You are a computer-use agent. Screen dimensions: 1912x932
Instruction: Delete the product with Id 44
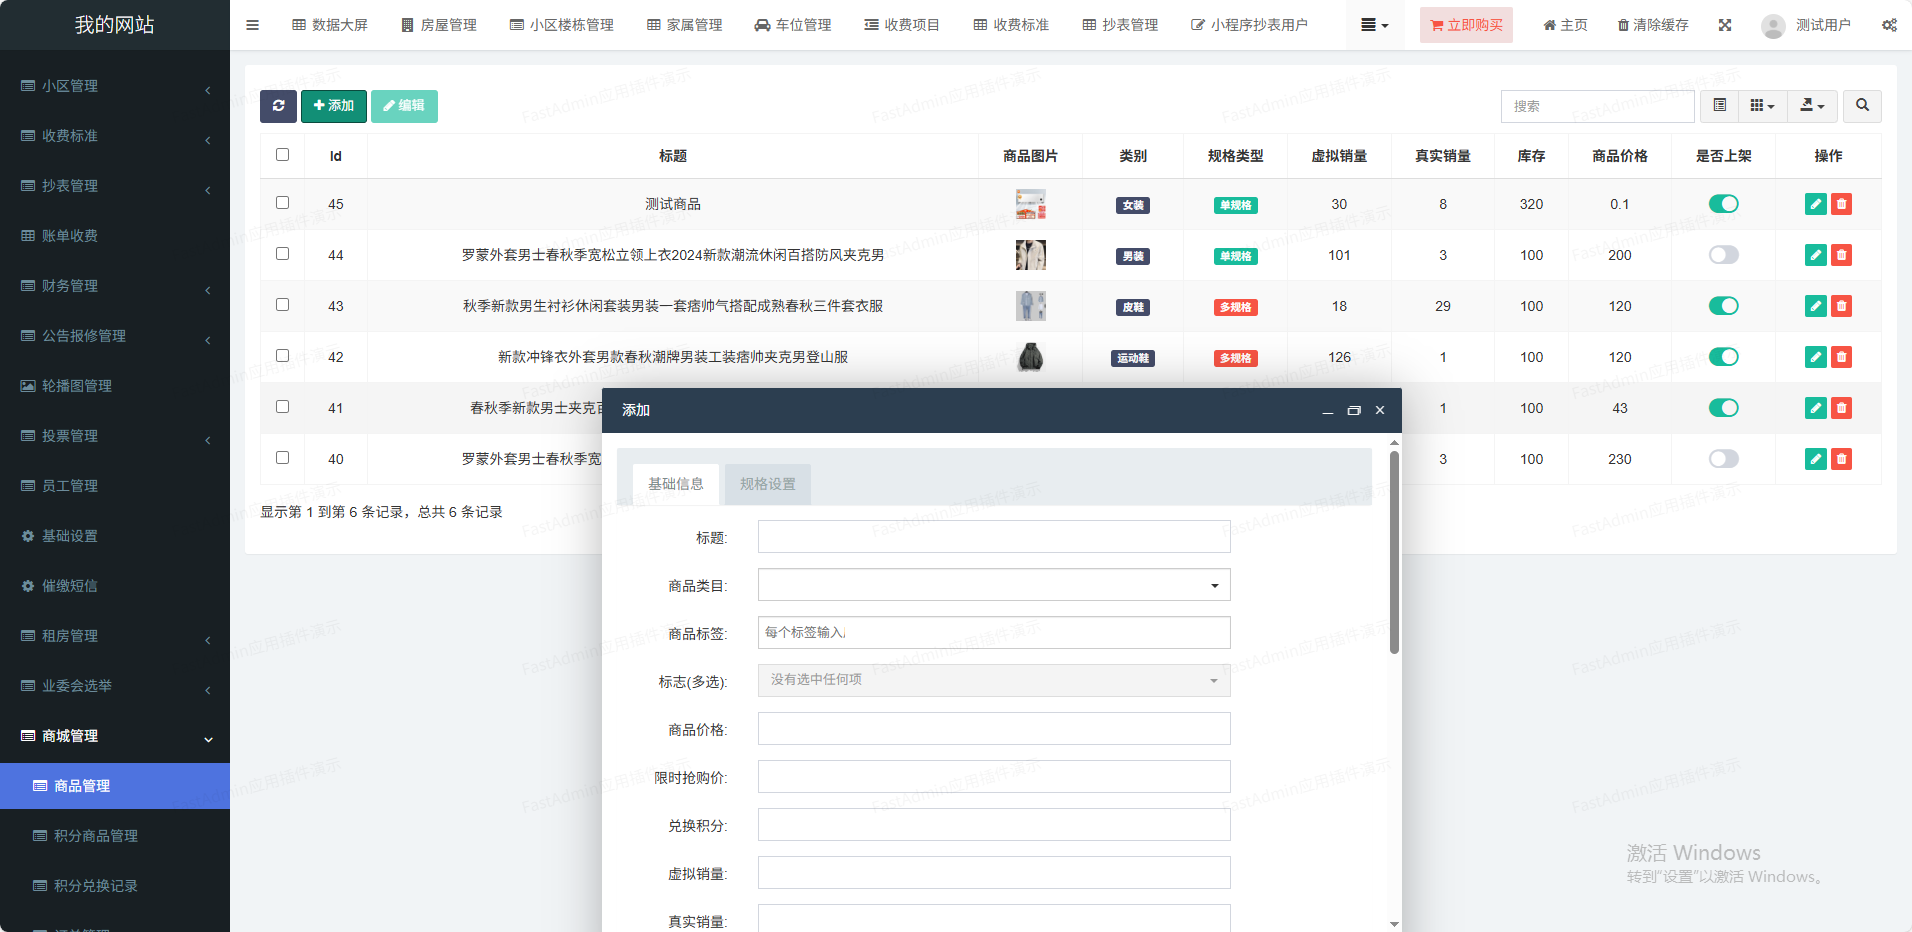1841,255
